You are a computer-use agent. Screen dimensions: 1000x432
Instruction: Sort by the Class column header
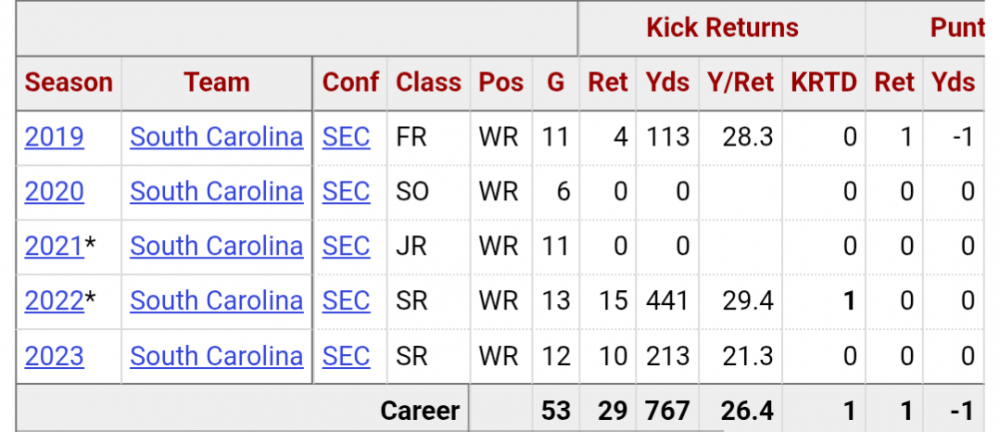pyautogui.click(x=428, y=82)
